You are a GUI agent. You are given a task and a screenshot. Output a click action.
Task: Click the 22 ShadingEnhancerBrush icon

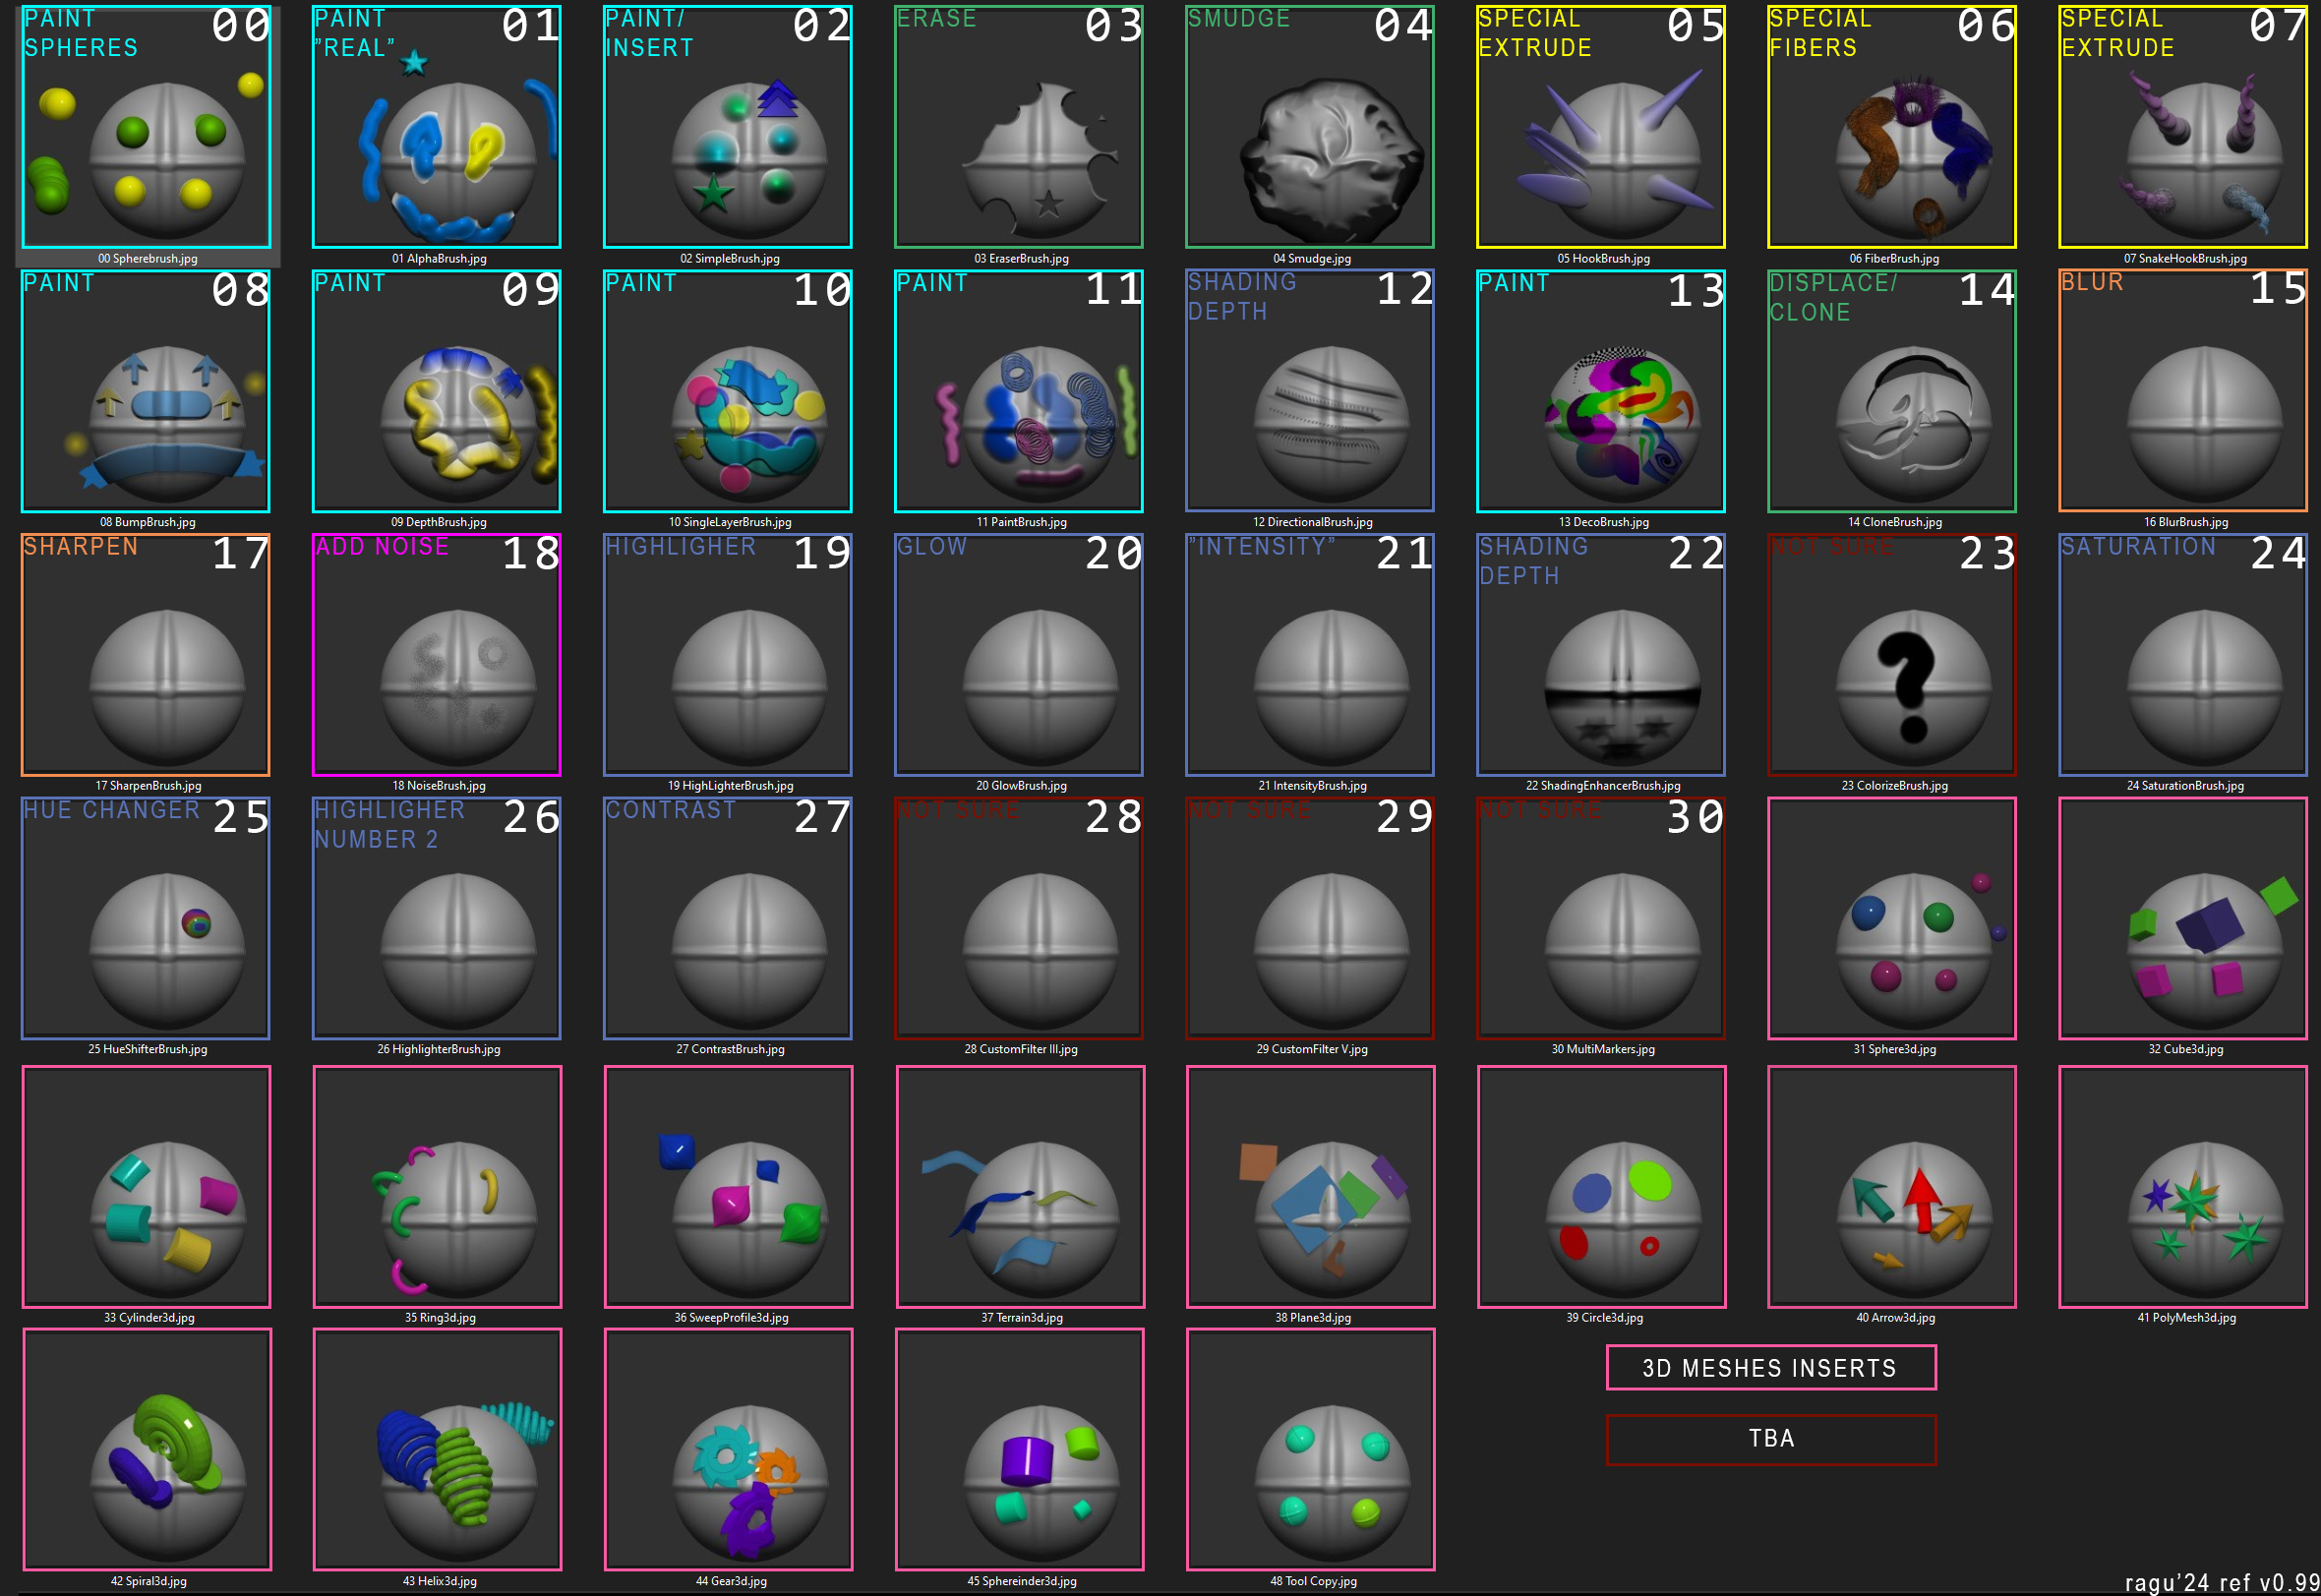(1601, 654)
